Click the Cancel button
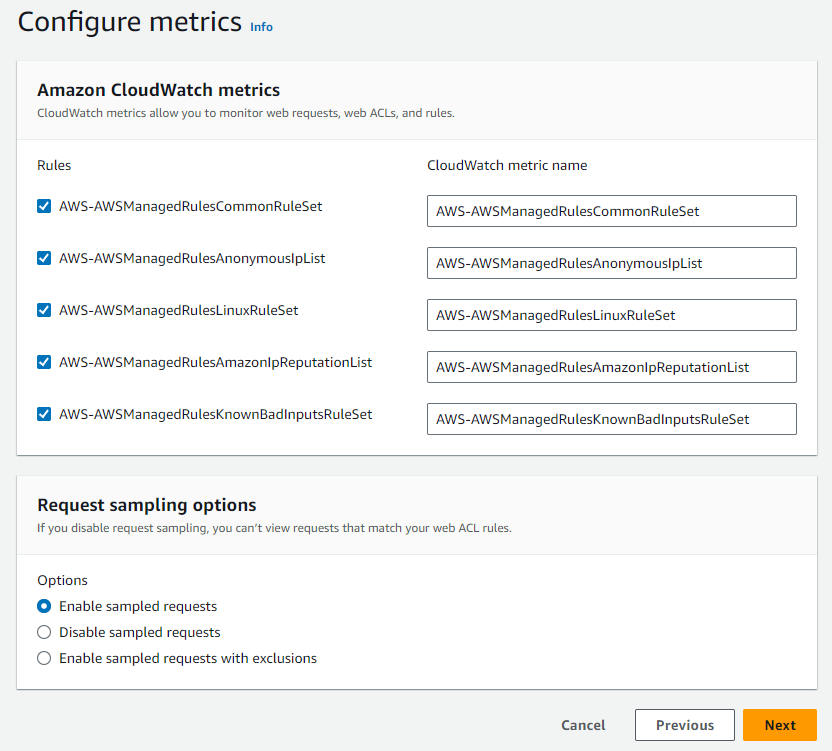Viewport: 832px width, 751px height. 583,725
